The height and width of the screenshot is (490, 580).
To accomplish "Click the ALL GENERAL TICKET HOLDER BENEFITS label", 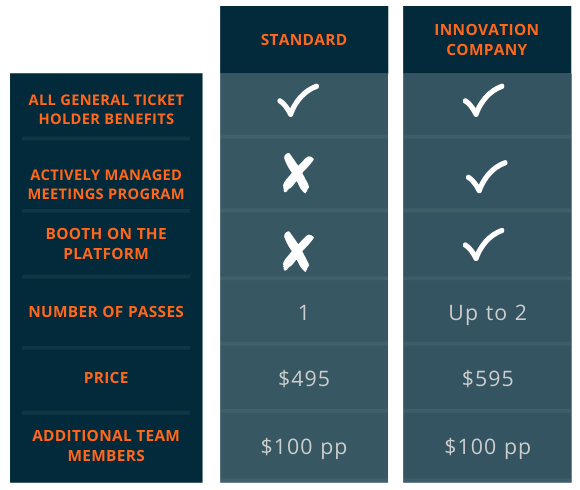I will point(106,109).
